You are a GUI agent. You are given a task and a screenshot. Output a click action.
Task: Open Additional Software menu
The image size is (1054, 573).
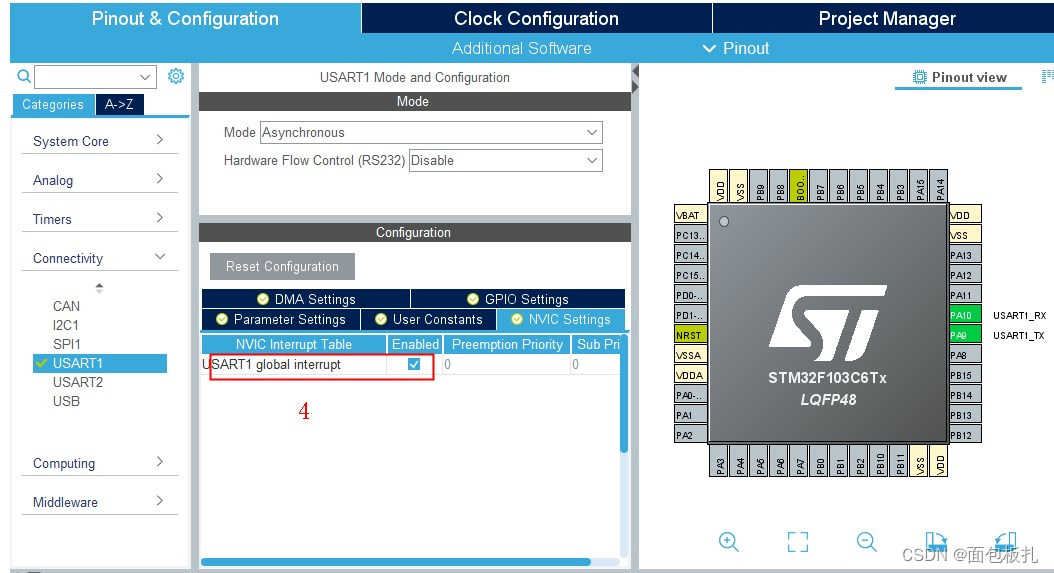coord(522,48)
